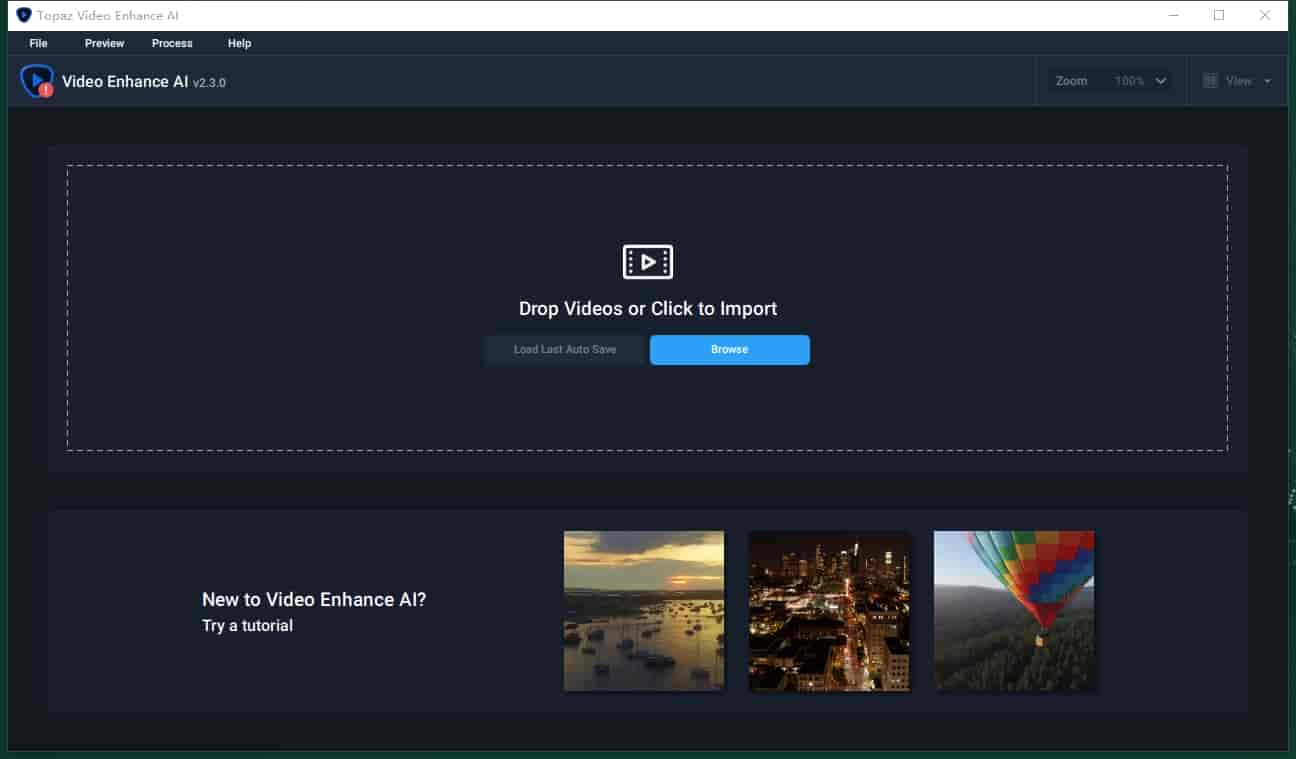Select the night city tutorial thumbnail

click(x=829, y=610)
